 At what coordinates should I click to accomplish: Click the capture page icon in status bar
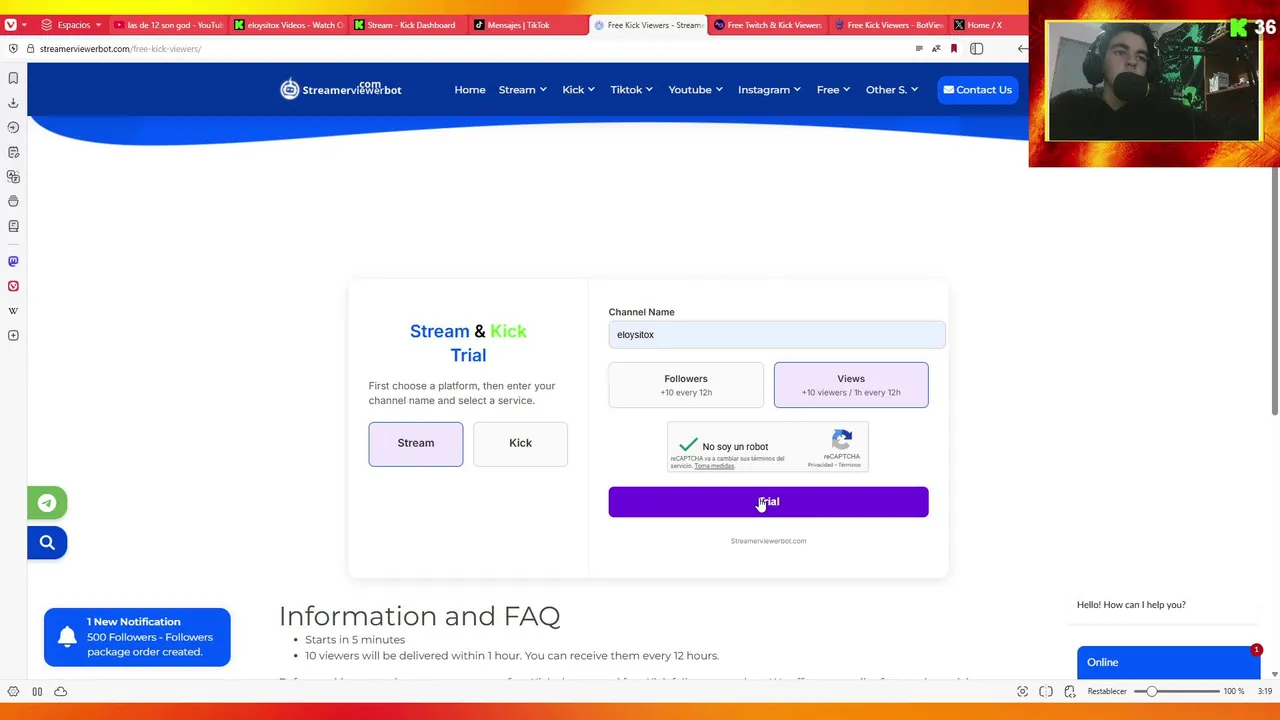1022,692
